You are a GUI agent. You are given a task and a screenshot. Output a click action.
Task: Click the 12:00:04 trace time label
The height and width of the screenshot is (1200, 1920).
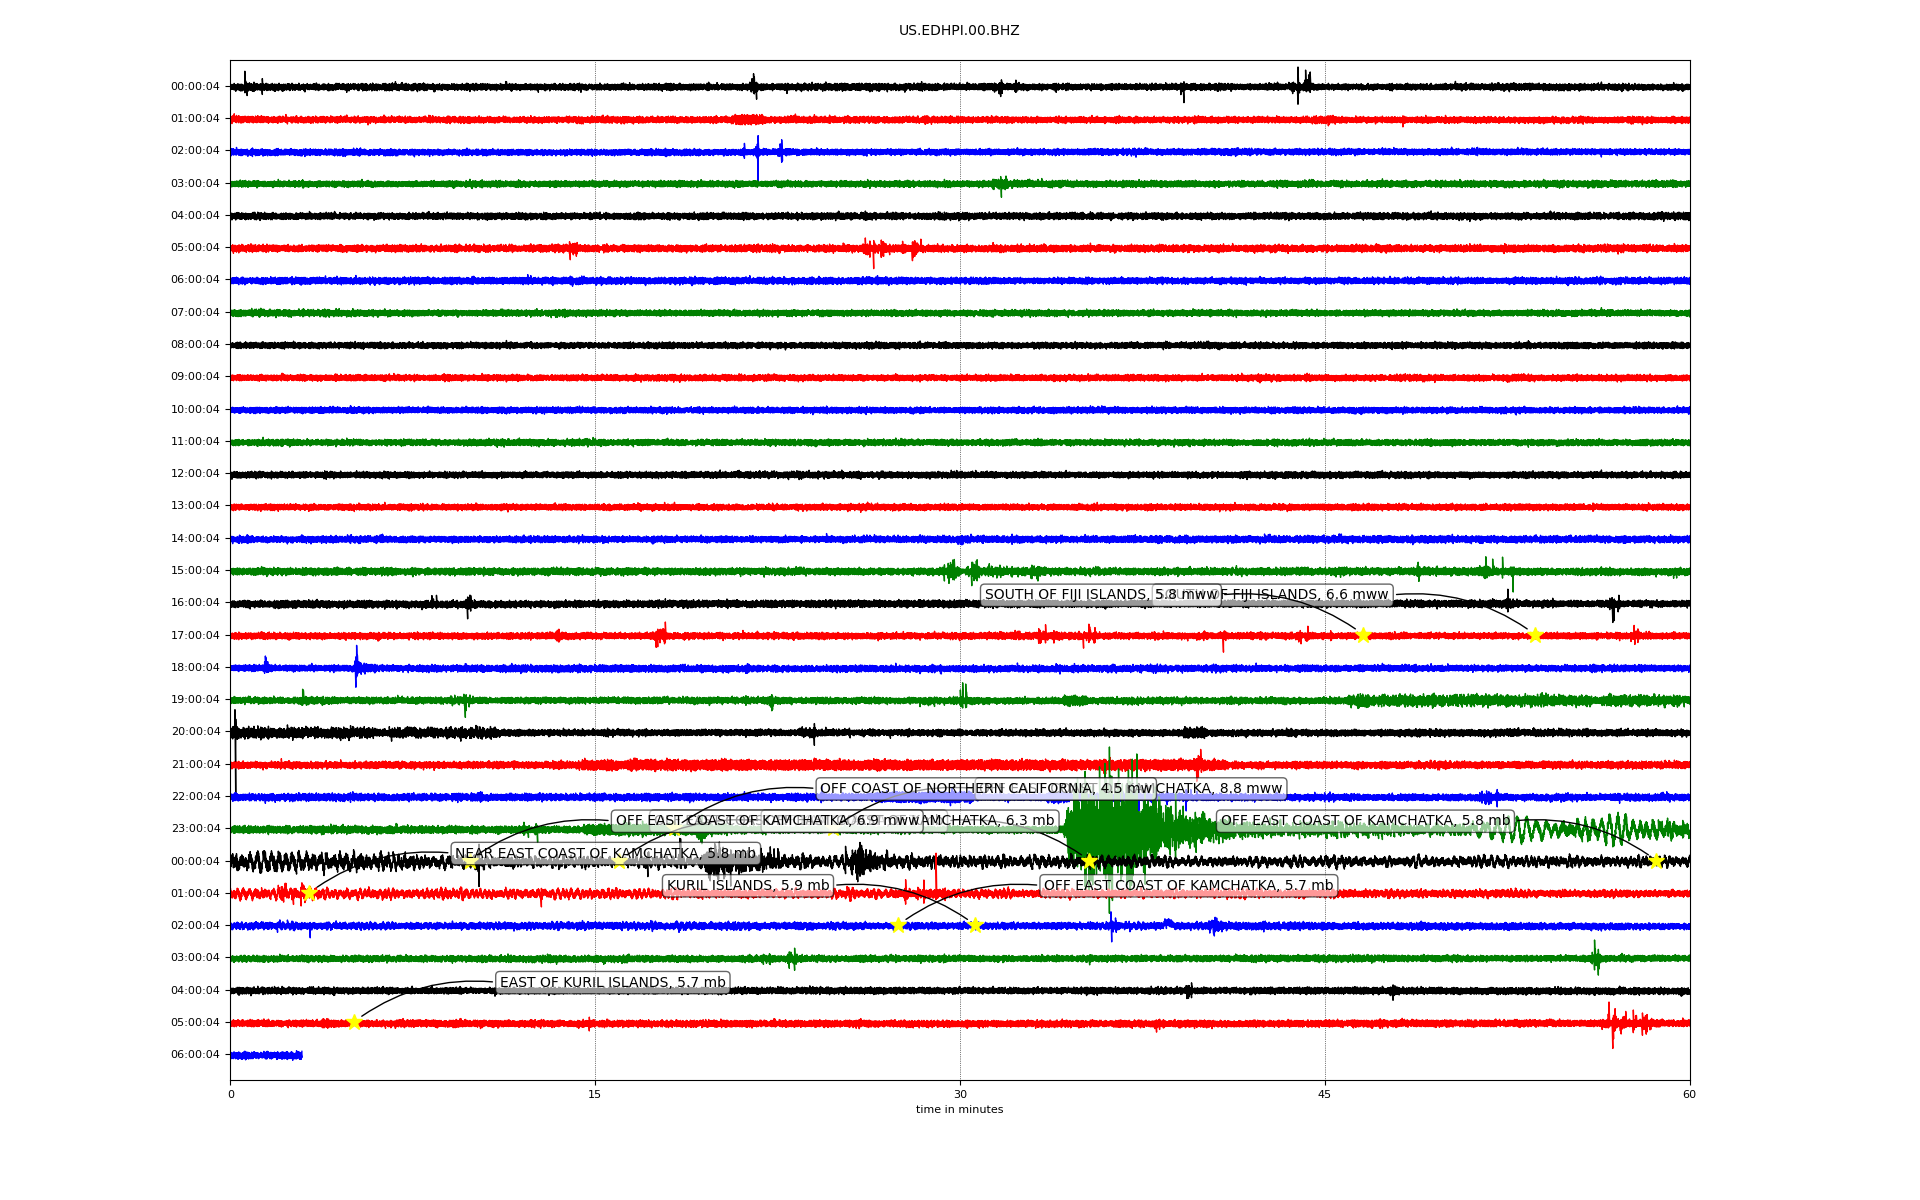tap(195, 474)
